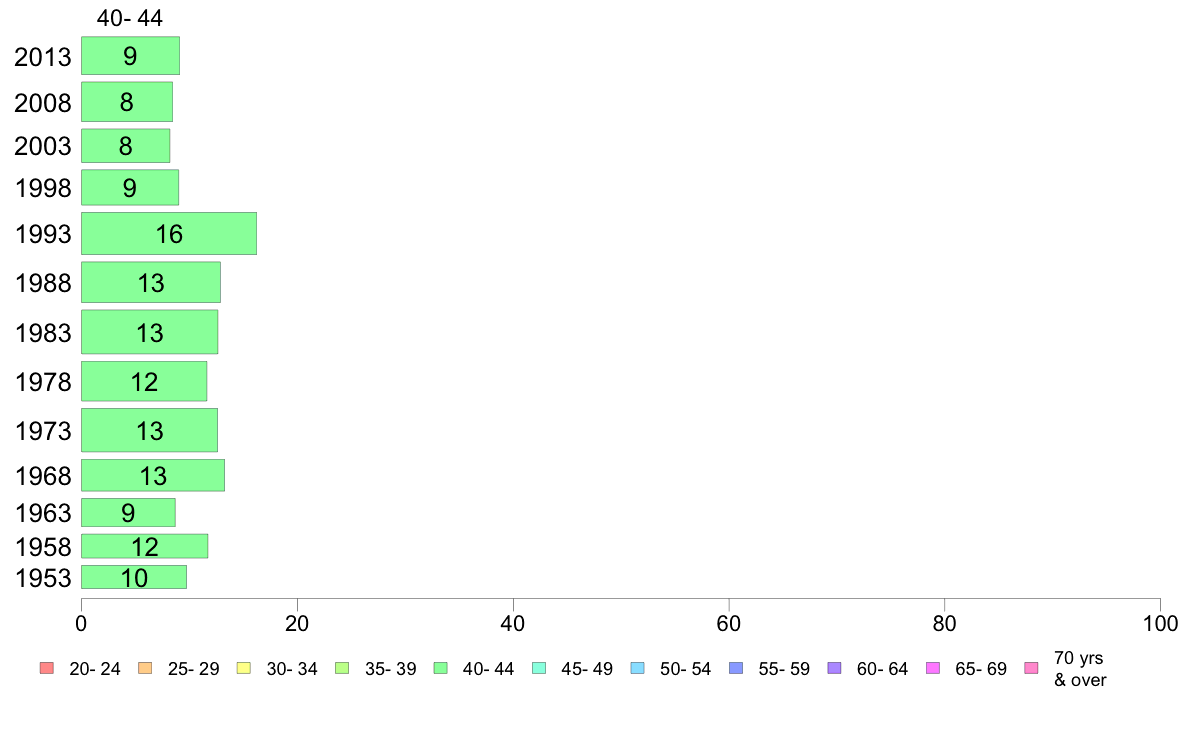Click the 35-39 legend color swatch

pos(342,668)
